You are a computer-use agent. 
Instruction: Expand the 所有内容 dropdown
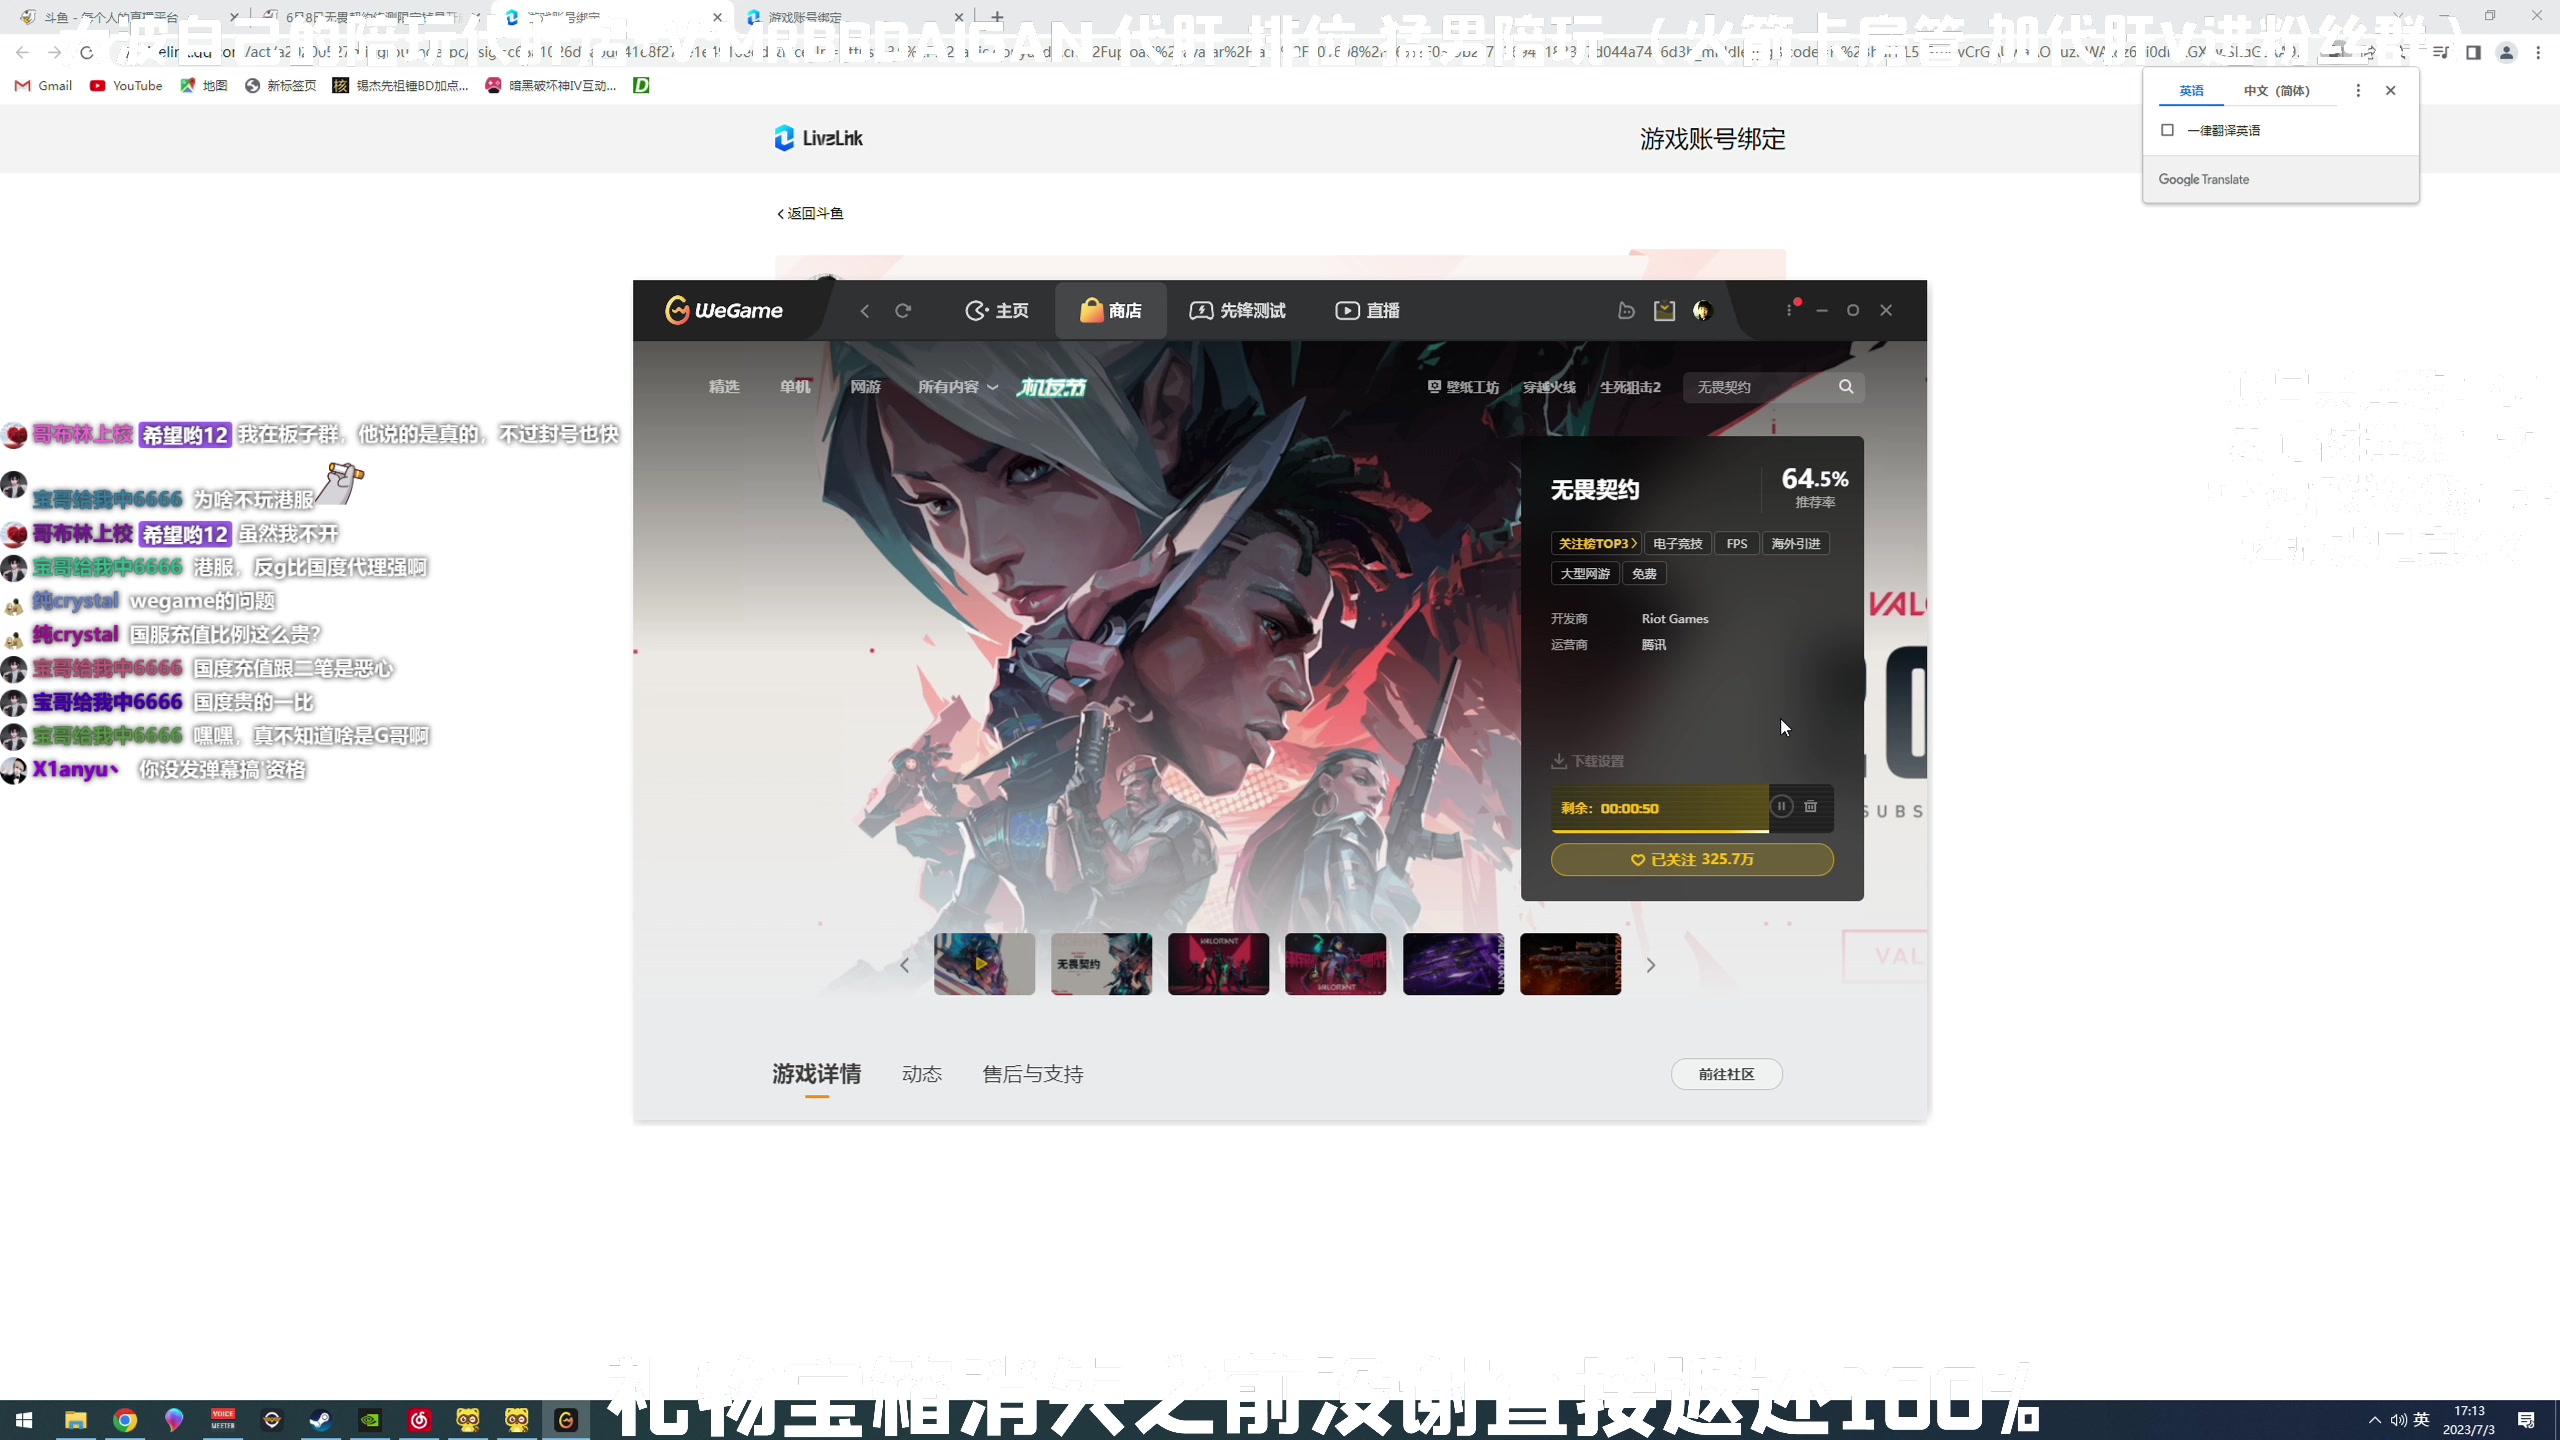point(958,387)
